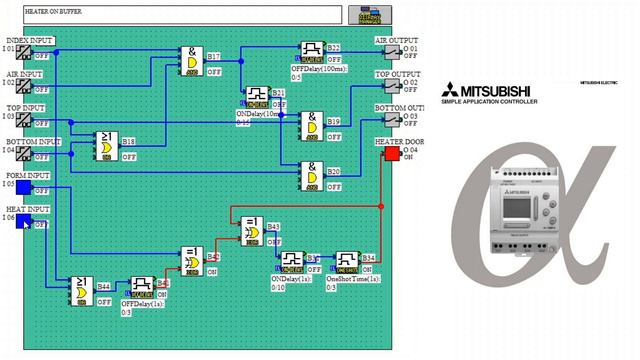Click the BOTTOM INPUT label
The height and width of the screenshot is (360, 640).
point(33,142)
